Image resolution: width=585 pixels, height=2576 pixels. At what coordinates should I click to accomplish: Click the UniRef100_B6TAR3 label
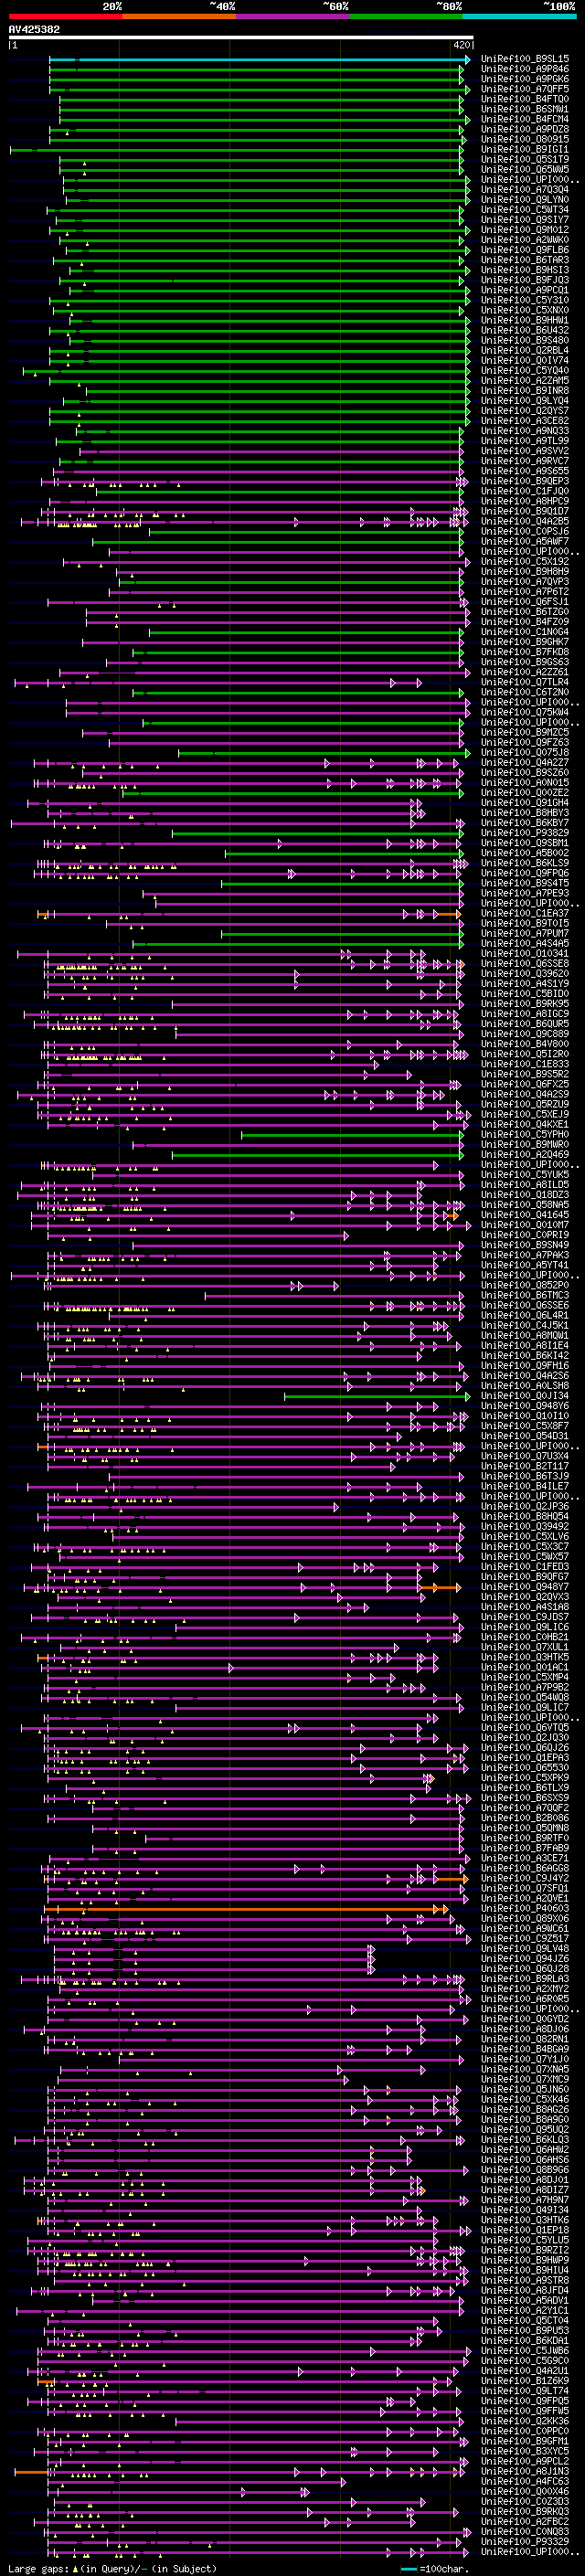tap(525, 260)
